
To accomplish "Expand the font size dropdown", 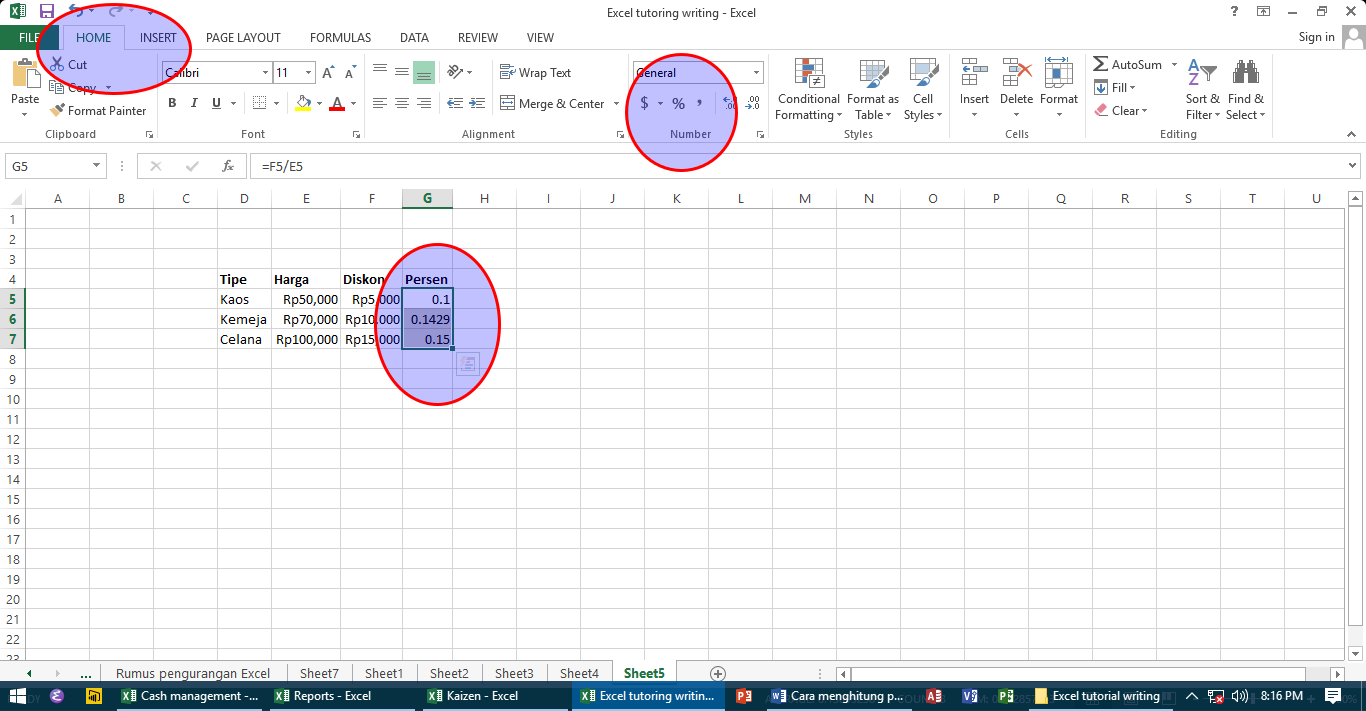I will 308,73.
